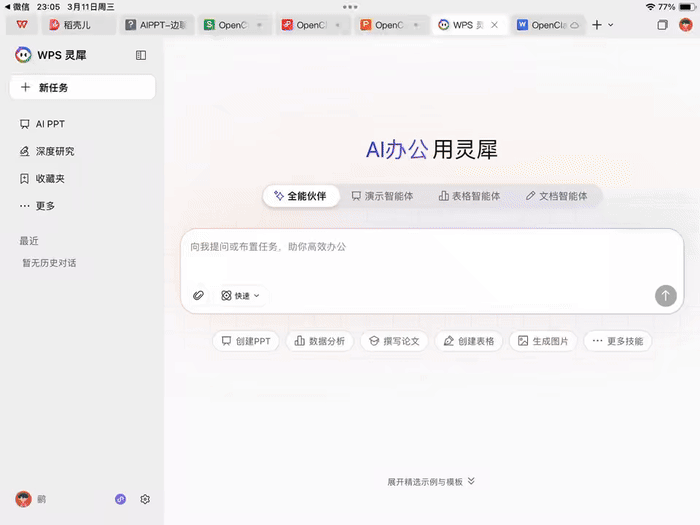Screen dimensions: 700x525
Task: Start a 新任务
Action: tap(83, 88)
